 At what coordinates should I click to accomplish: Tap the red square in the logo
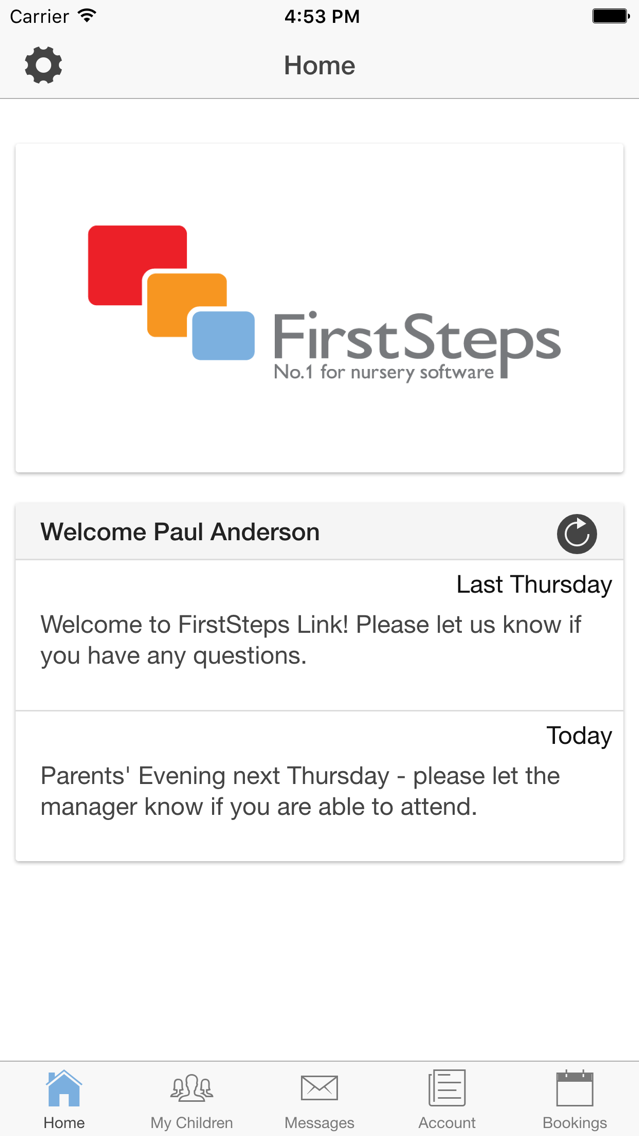[x=137, y=264]
